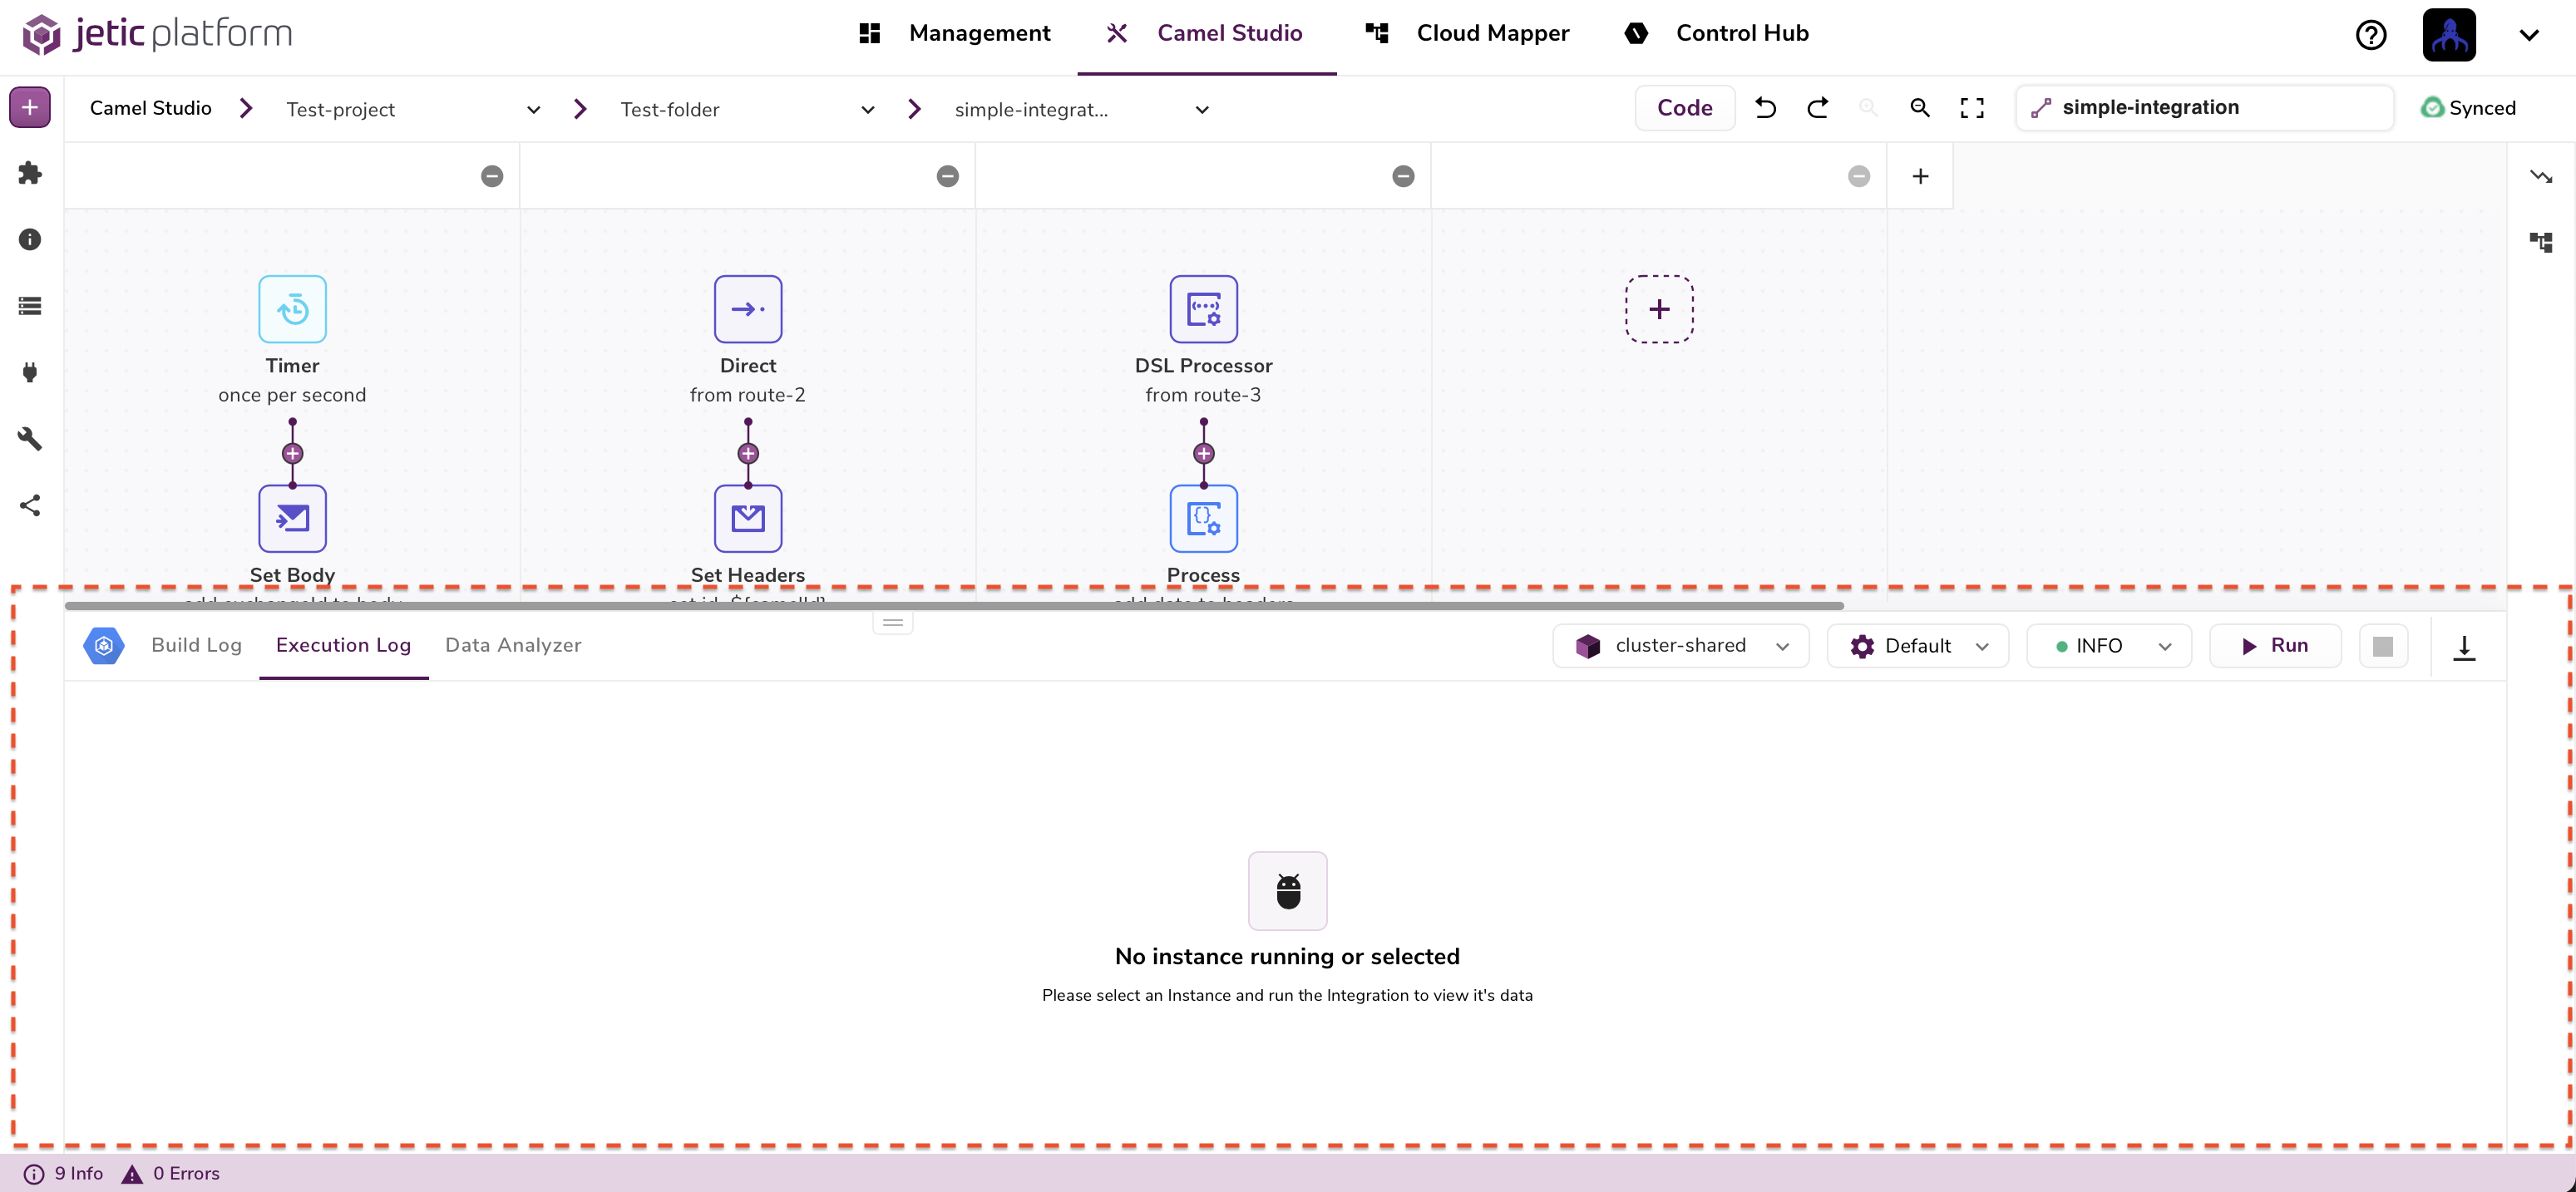Select the Set Body node
The width and height of the screenshot is (2576, 1192).
coord(292,518)
